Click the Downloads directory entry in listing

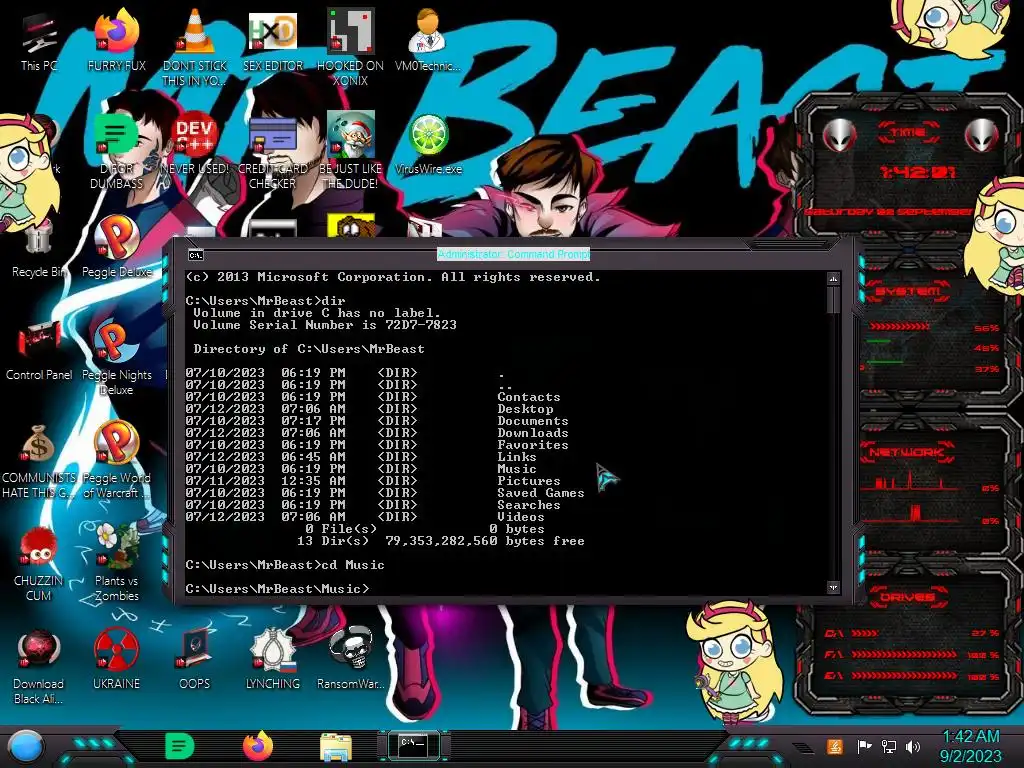point(533,433)
